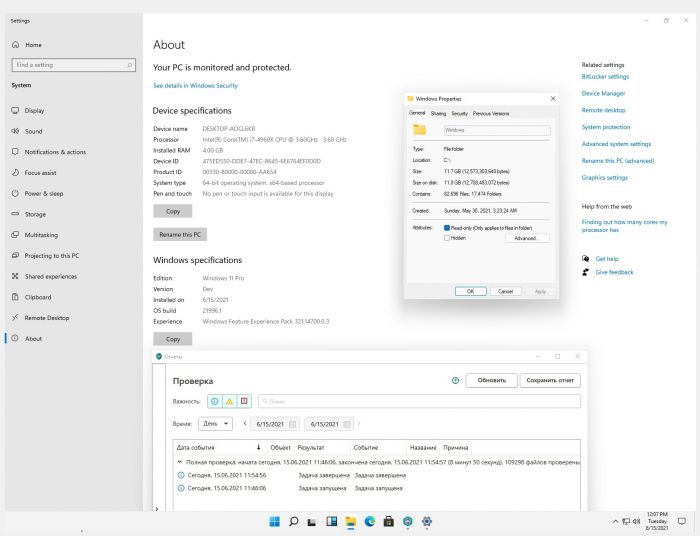Open Display settings icon in sidebar
The width and height of the screenshot is (700, 536).
click(15, 110)
